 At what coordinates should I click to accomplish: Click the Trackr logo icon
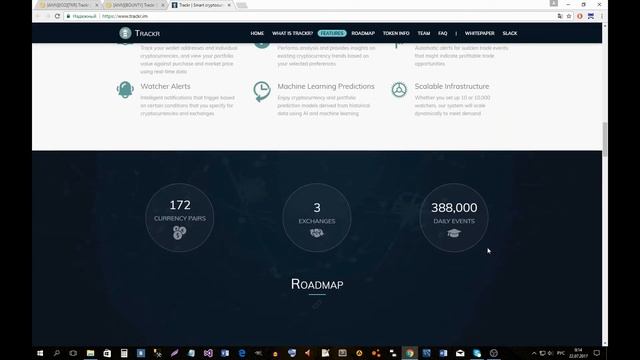click(125, 33)
